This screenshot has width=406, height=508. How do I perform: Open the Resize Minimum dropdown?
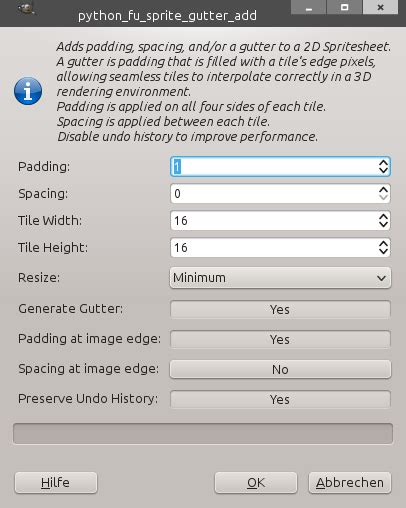coord(280,278)
